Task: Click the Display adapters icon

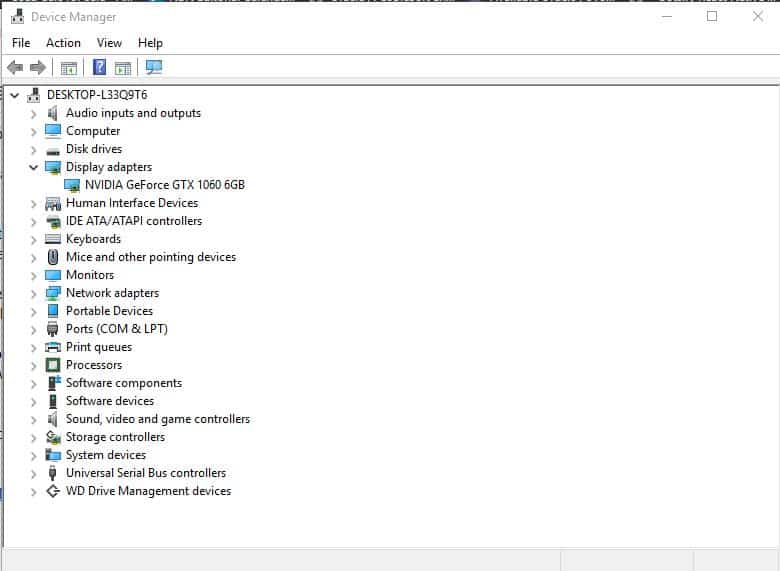Action: pos(53,167)
